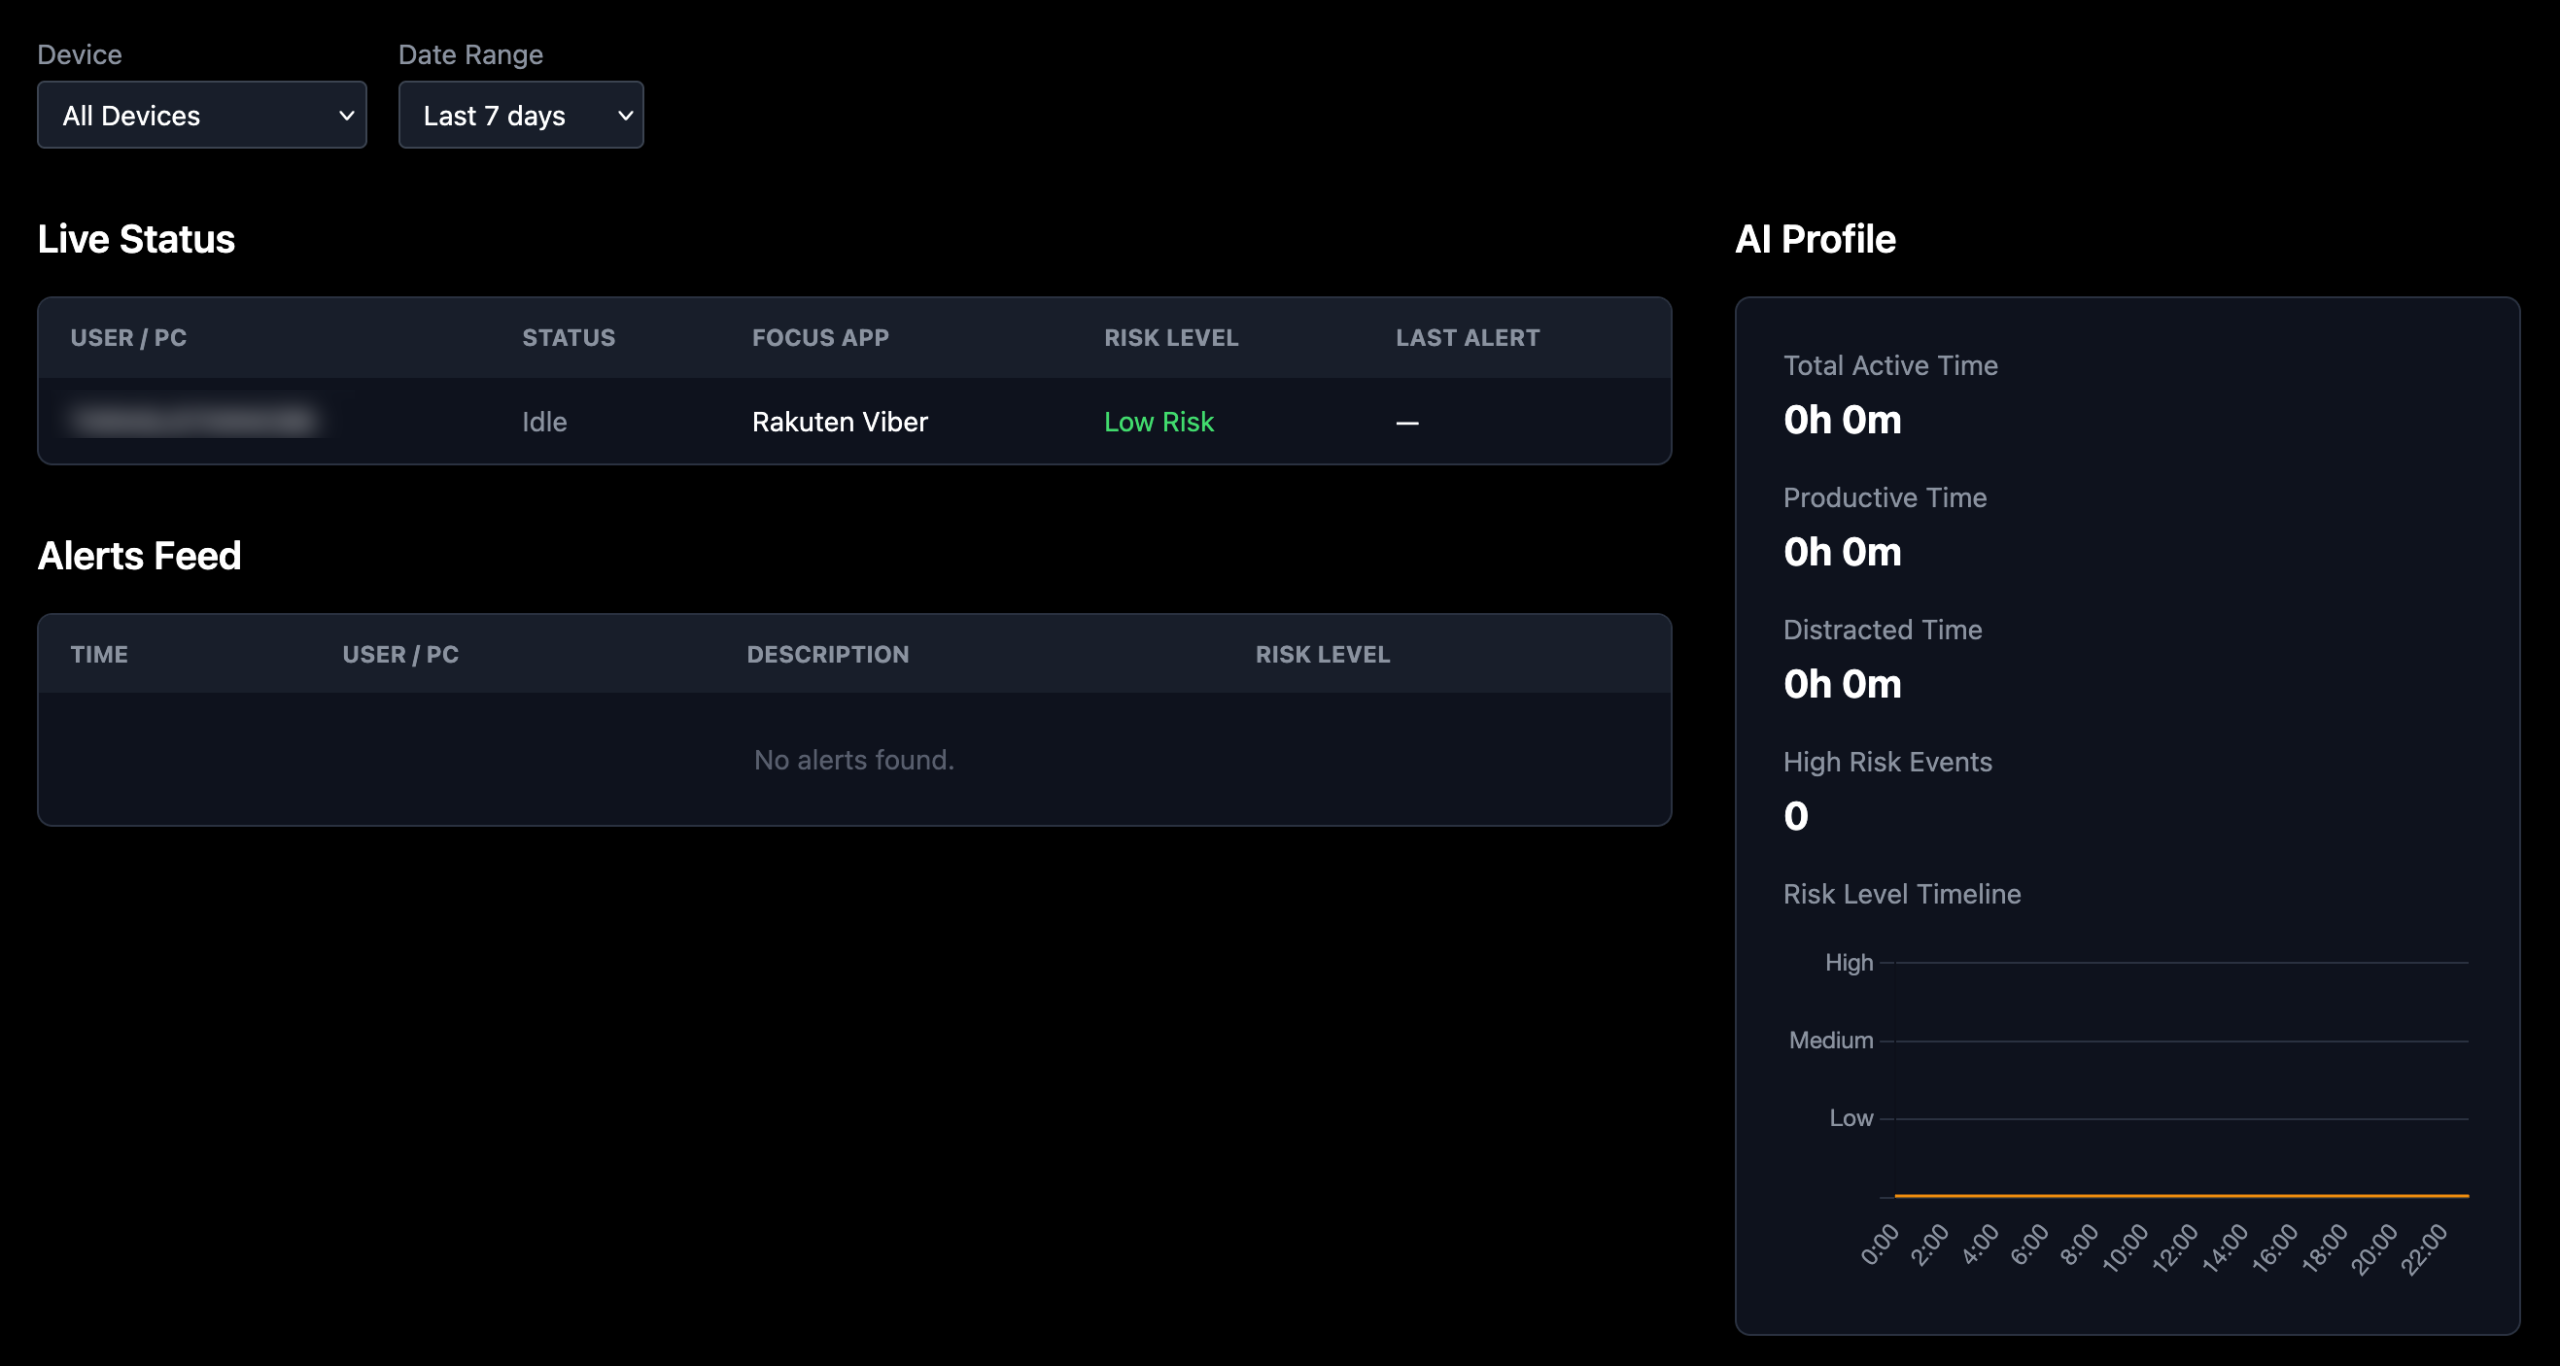Click the Date Range dropdown chevron arrow
The width and height of the screenshot is (2560, 1366).
[625, 115]
